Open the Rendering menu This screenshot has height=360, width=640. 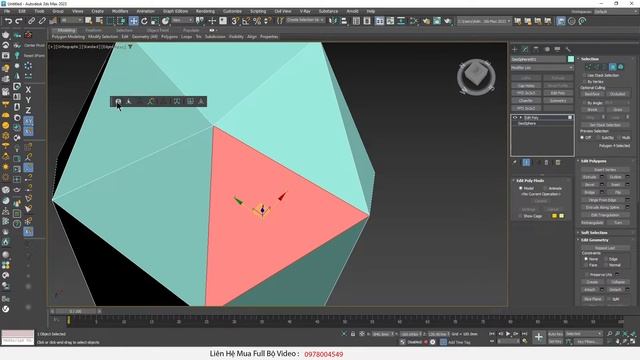pyautogui.click(x=205, y=11)
